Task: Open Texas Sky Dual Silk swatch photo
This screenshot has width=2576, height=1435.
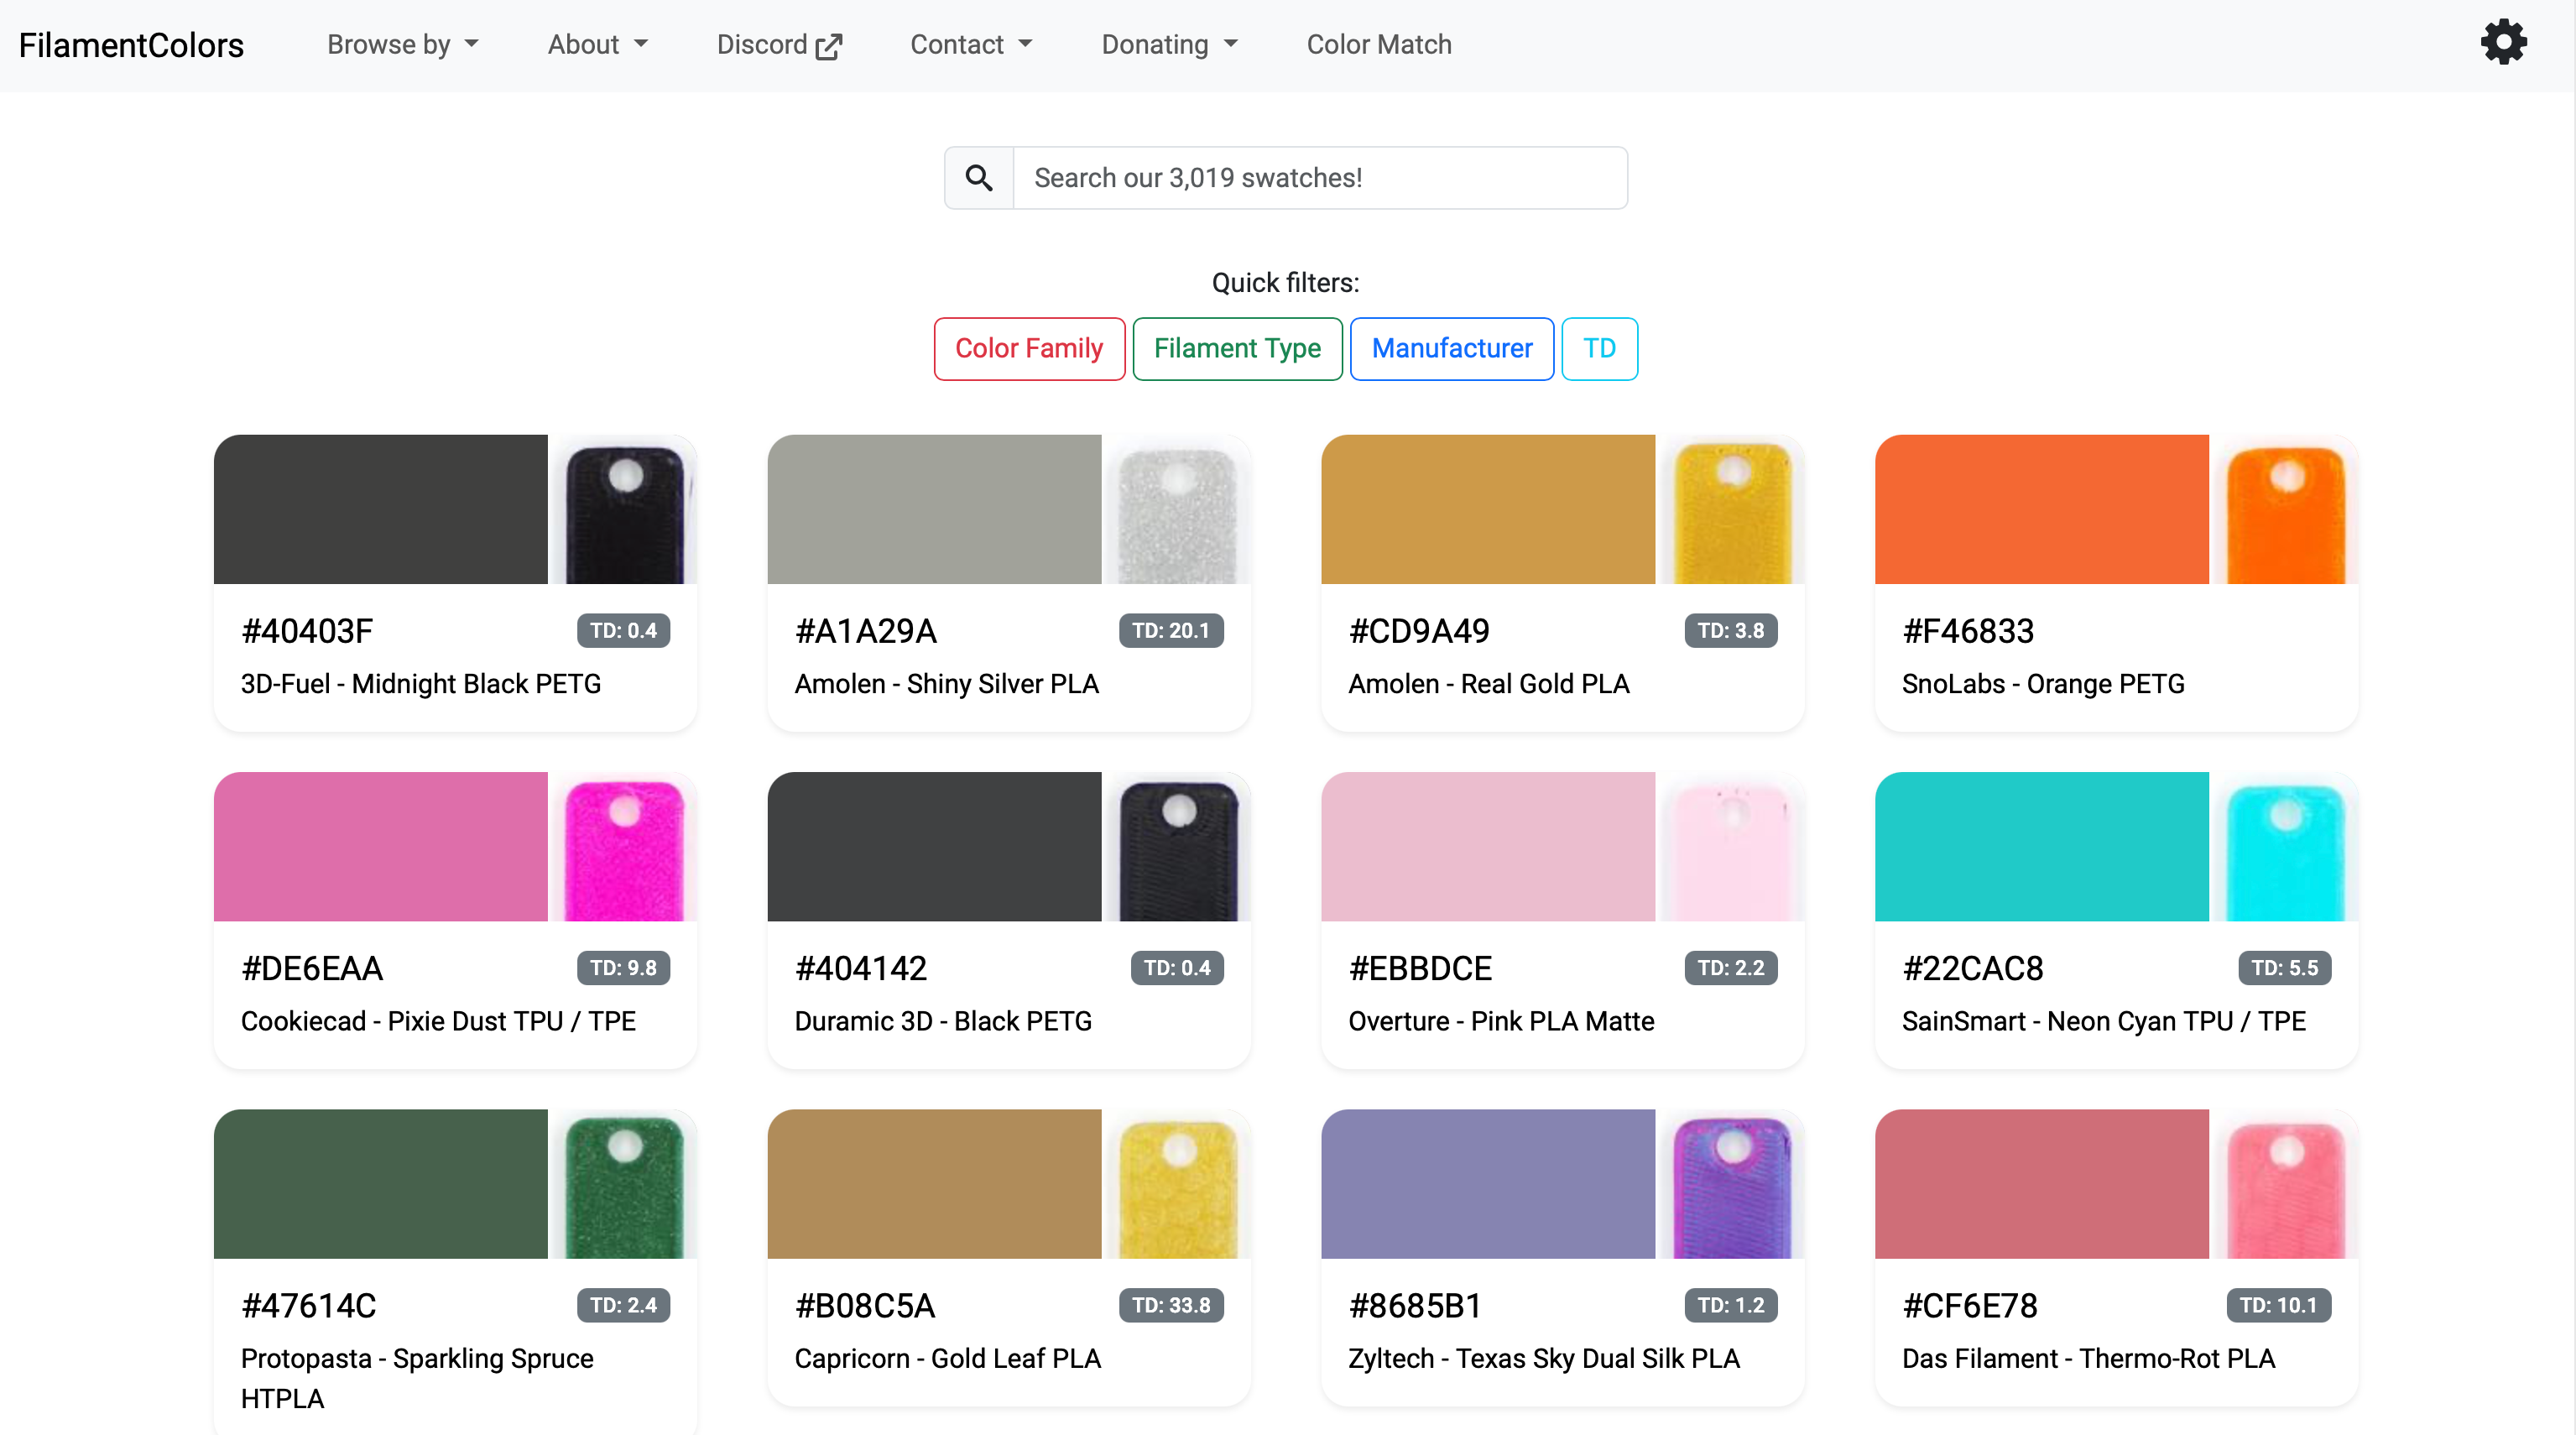Action: pyautogui.click(x=1730, y=1183)
